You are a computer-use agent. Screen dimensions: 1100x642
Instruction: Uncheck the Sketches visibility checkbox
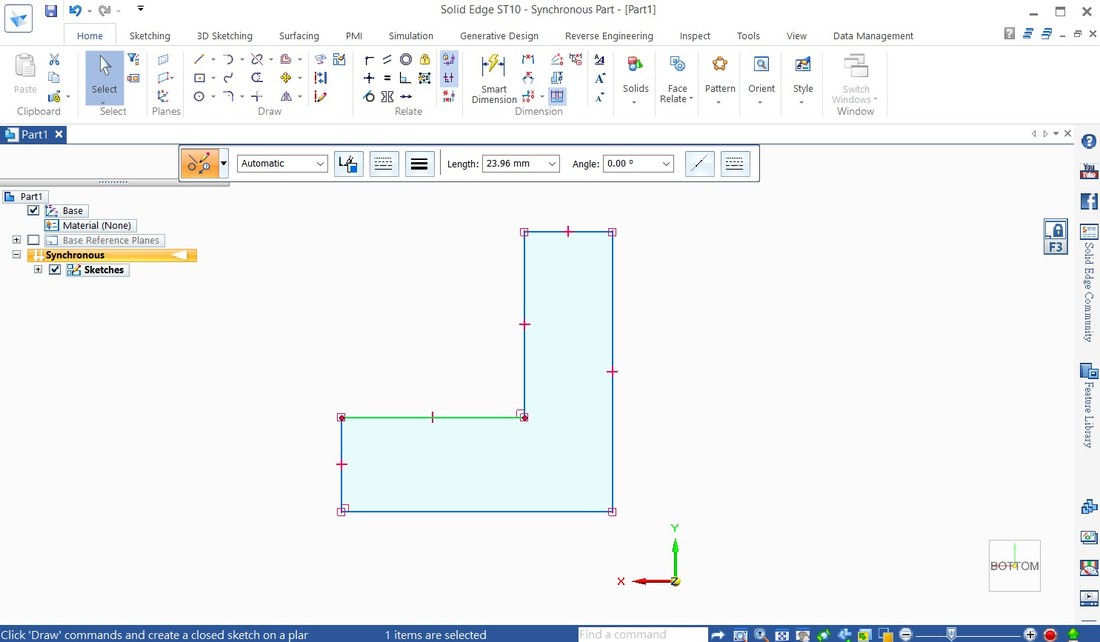[55, 270]
